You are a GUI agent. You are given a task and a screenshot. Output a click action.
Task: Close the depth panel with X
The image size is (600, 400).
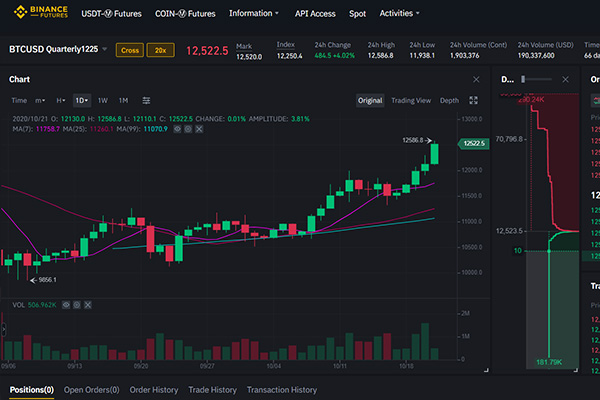tap(565, 79)
